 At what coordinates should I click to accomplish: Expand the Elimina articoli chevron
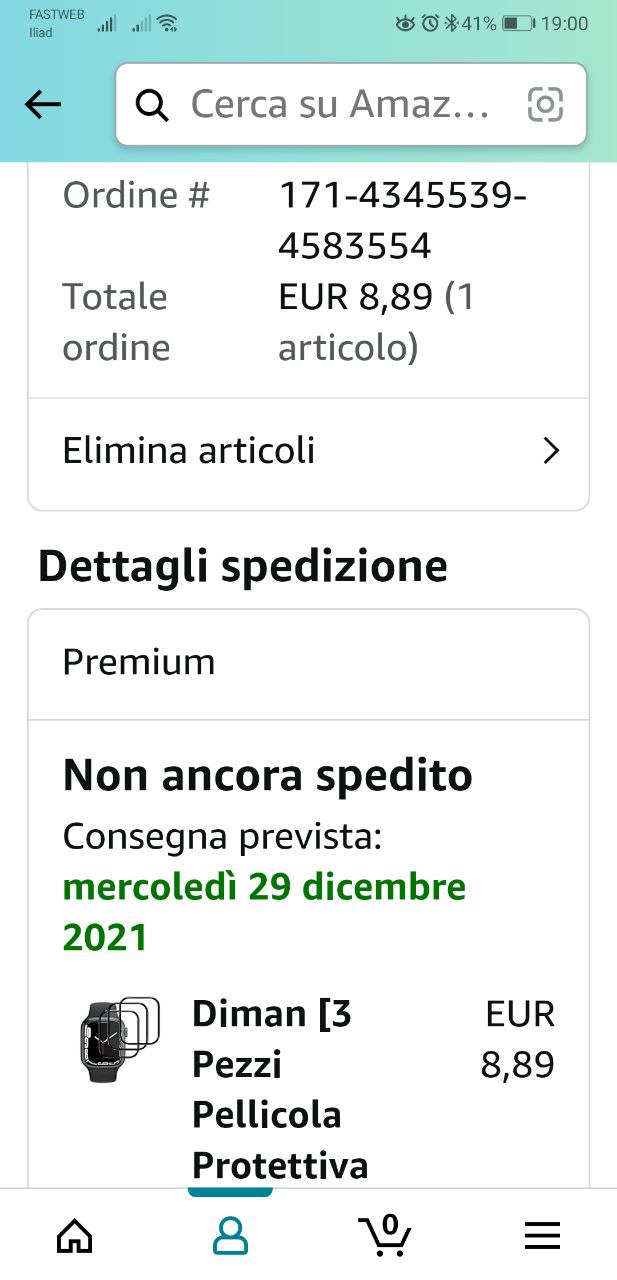coord(550,452)
